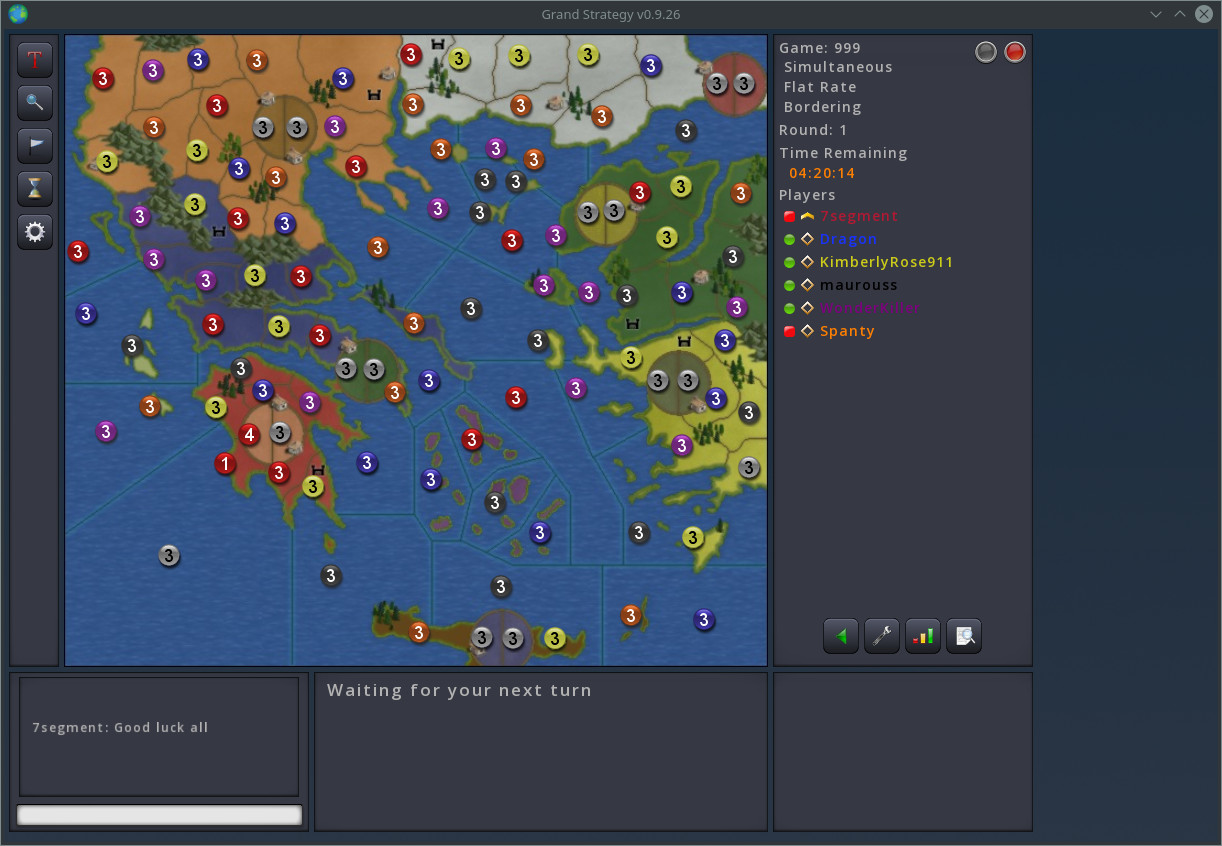The height and width of the screenshot is (846, 1222).
Task: Click the green back arrow below the player list
Action: 840,636
